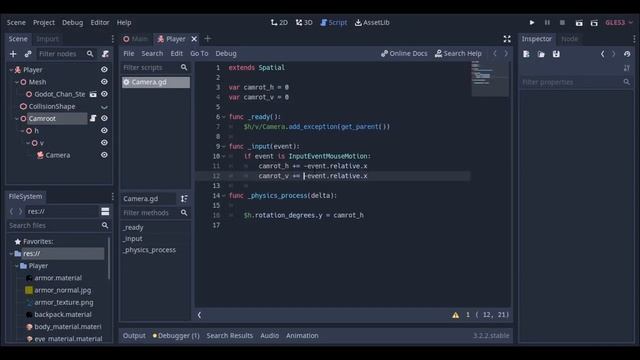Open the Project menu
640x360 pixels.
tap(44, 22)
